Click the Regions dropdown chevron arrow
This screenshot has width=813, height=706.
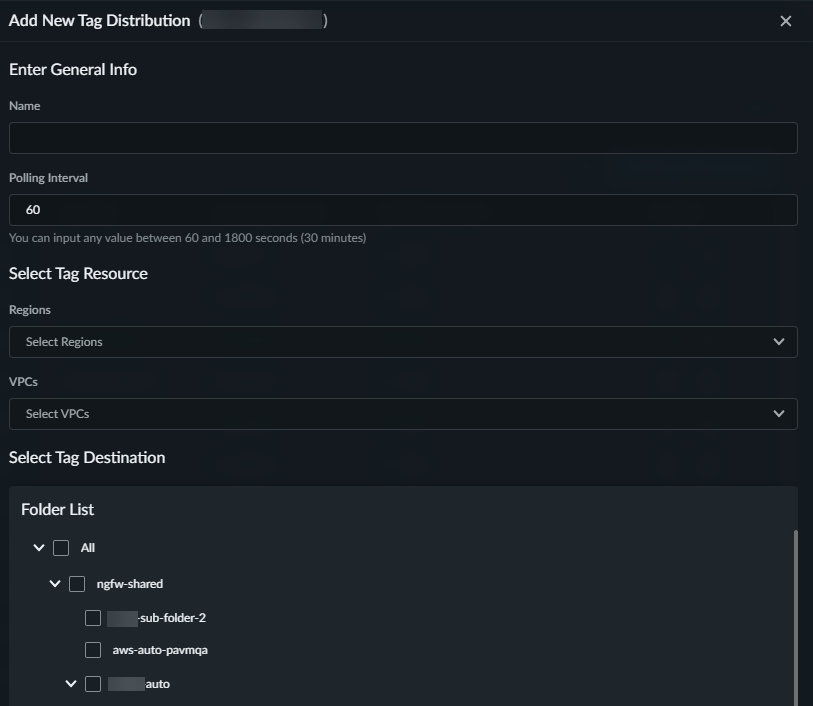coord(779,342)
